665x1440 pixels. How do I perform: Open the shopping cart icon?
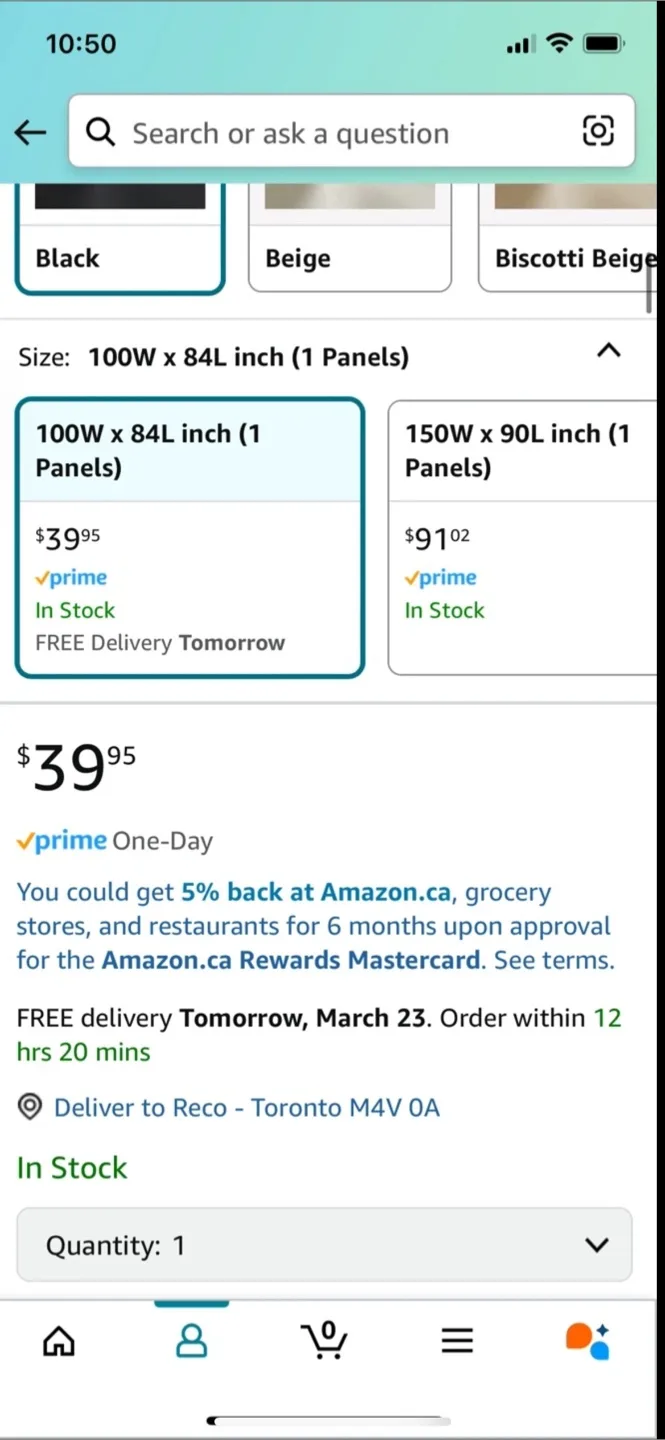(x=324, y=1340)
